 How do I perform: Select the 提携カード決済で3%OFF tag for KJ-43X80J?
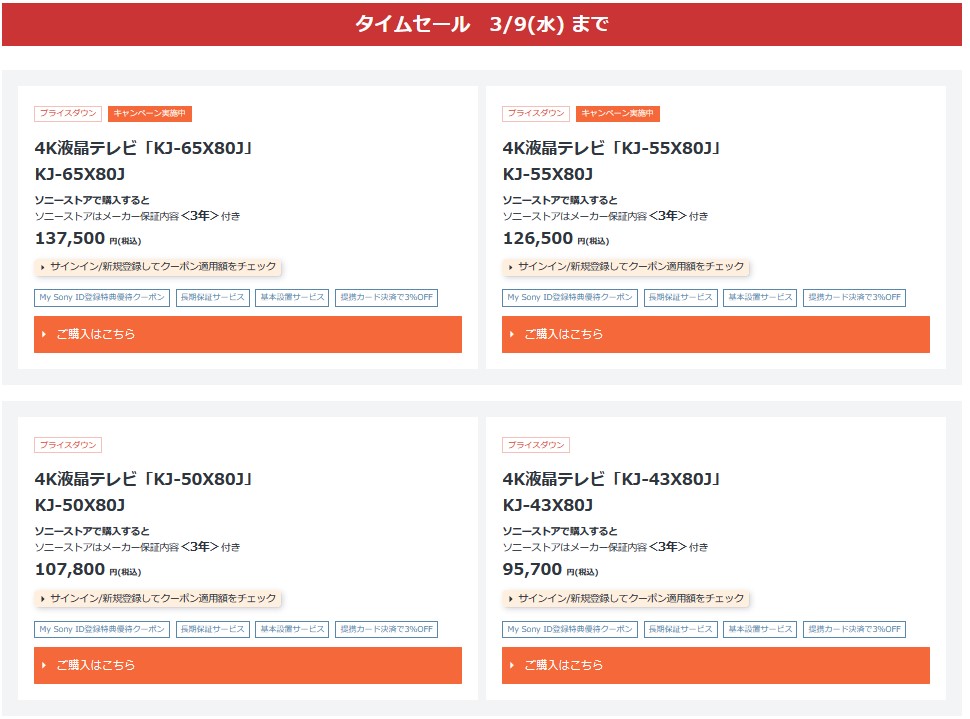click(854, 629)
